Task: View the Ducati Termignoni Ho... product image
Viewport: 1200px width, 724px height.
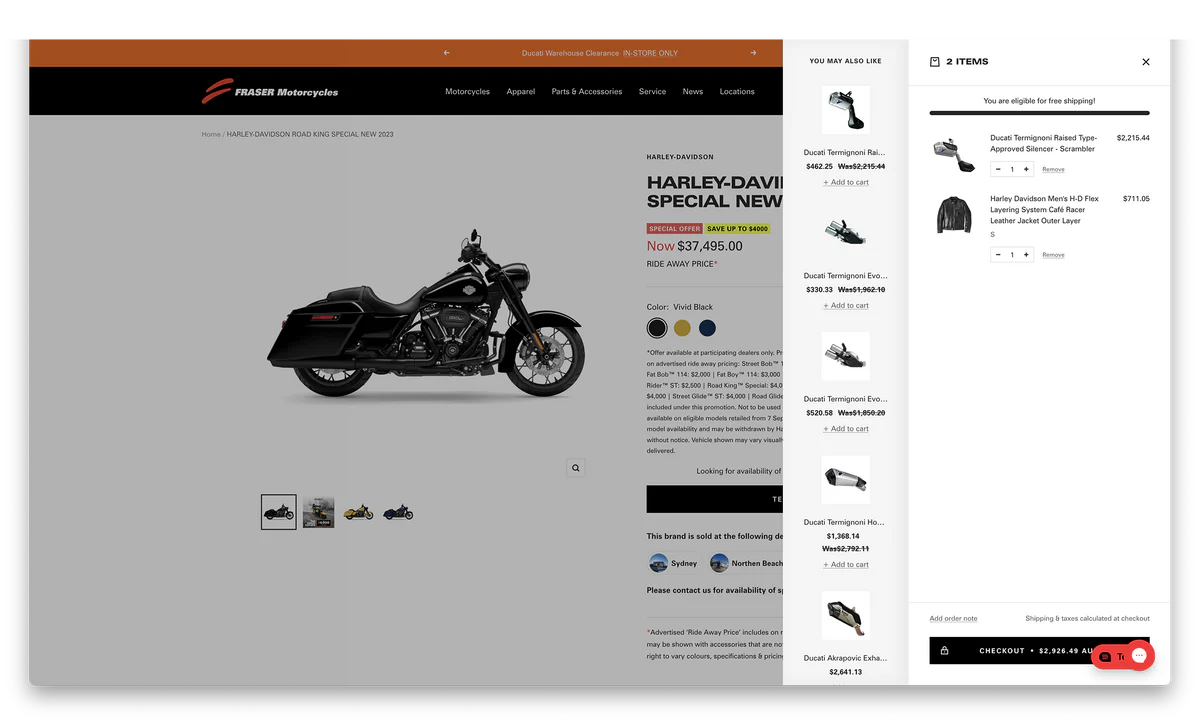Action: [846, 479]
